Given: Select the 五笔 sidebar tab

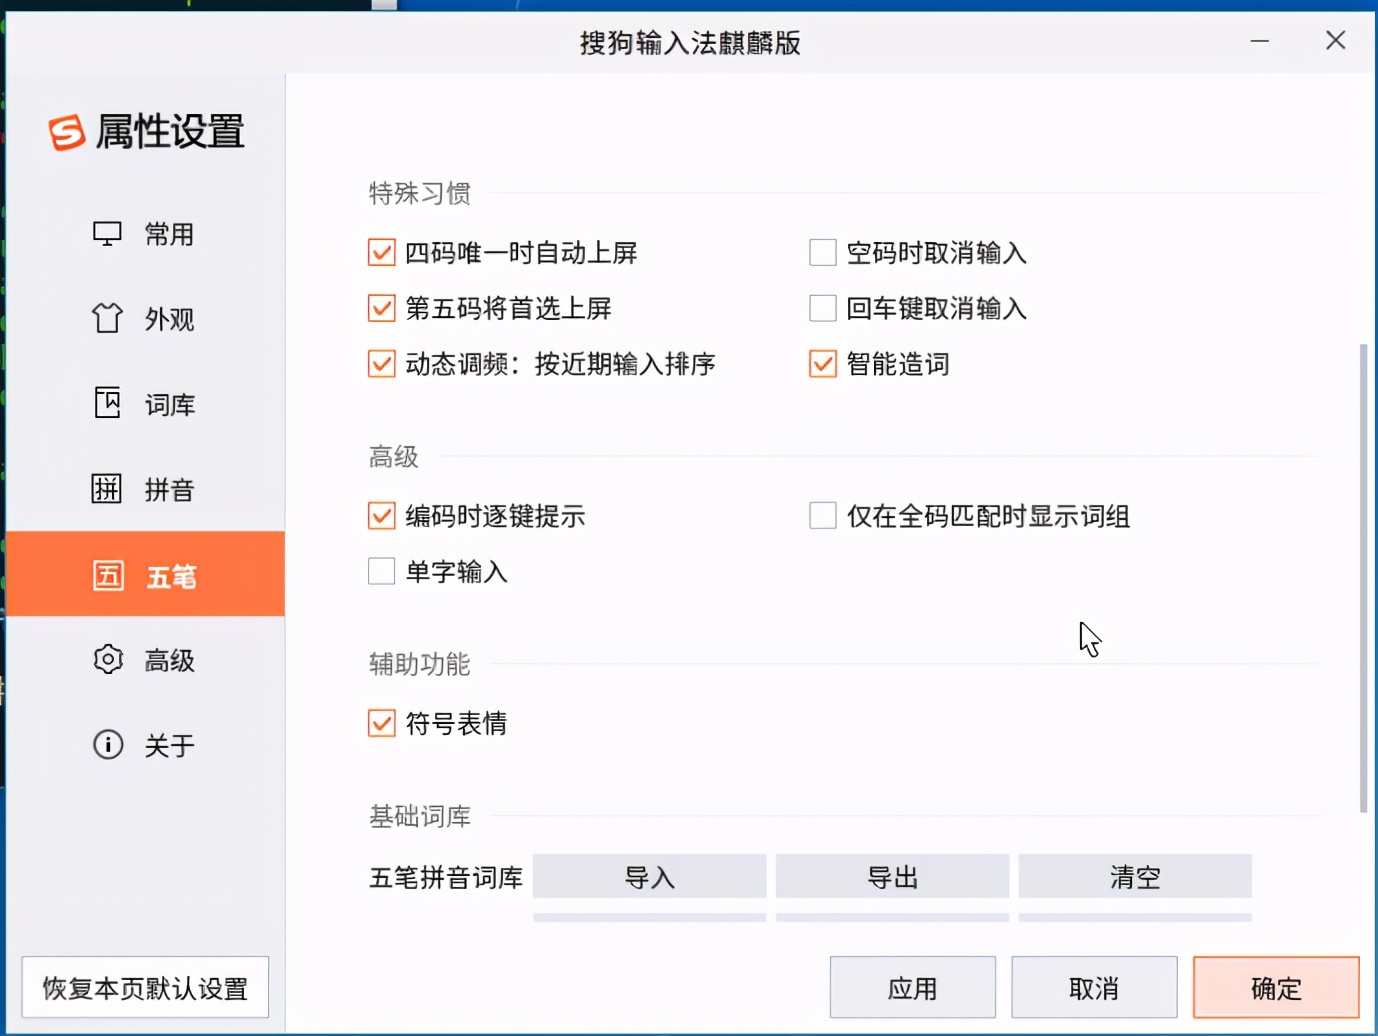Looking at the screenshot, I should 146,574.
